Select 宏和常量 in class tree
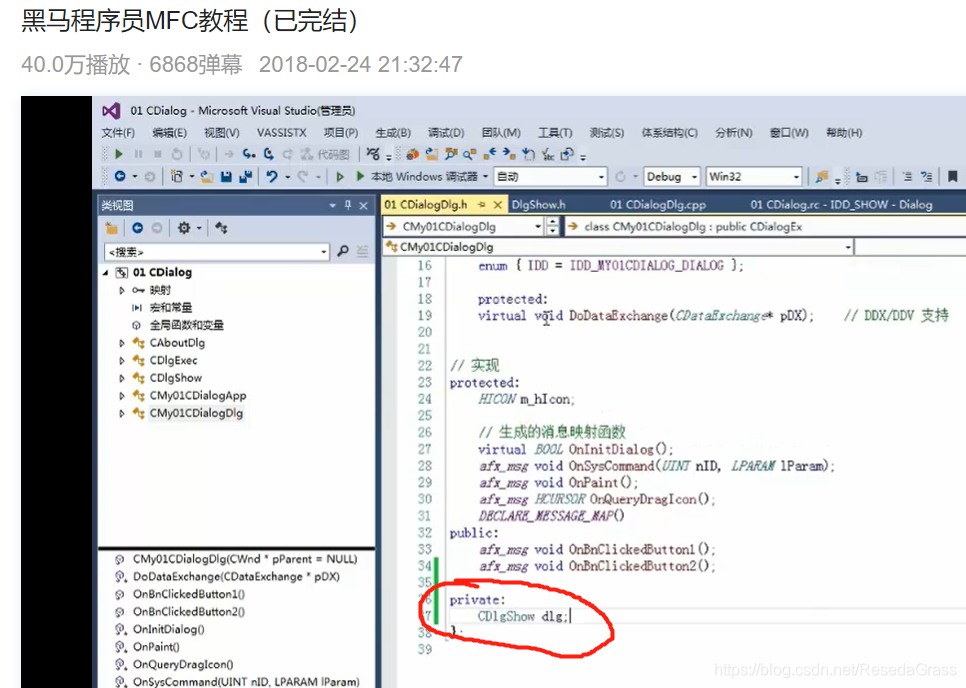 click(x=171, y=307)
